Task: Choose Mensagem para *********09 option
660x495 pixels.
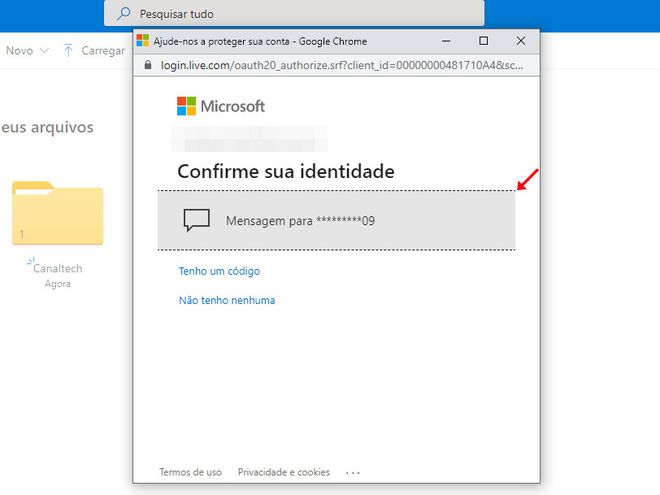Action: 336,220
